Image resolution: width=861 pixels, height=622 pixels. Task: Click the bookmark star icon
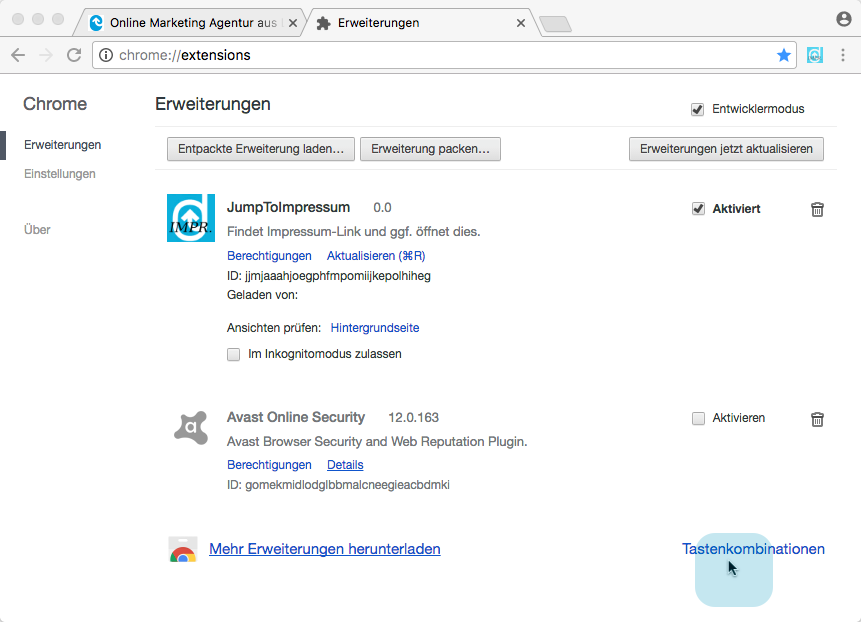tap(784, 55)
